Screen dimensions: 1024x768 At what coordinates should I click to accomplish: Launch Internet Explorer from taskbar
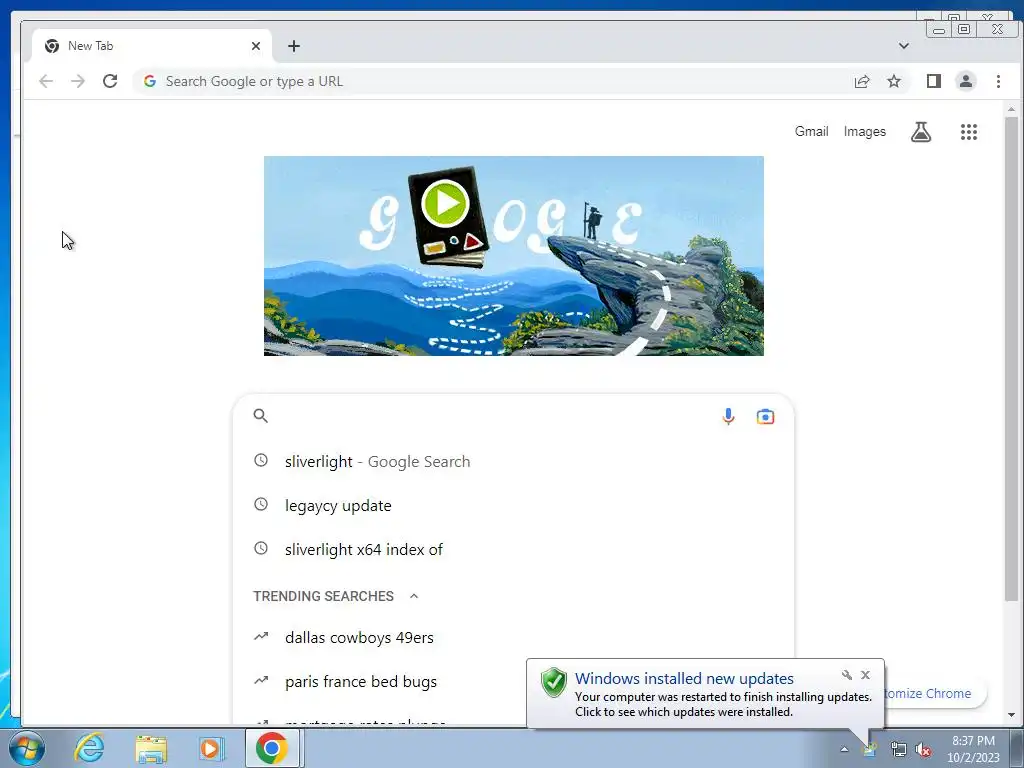(x=89, y=748)
